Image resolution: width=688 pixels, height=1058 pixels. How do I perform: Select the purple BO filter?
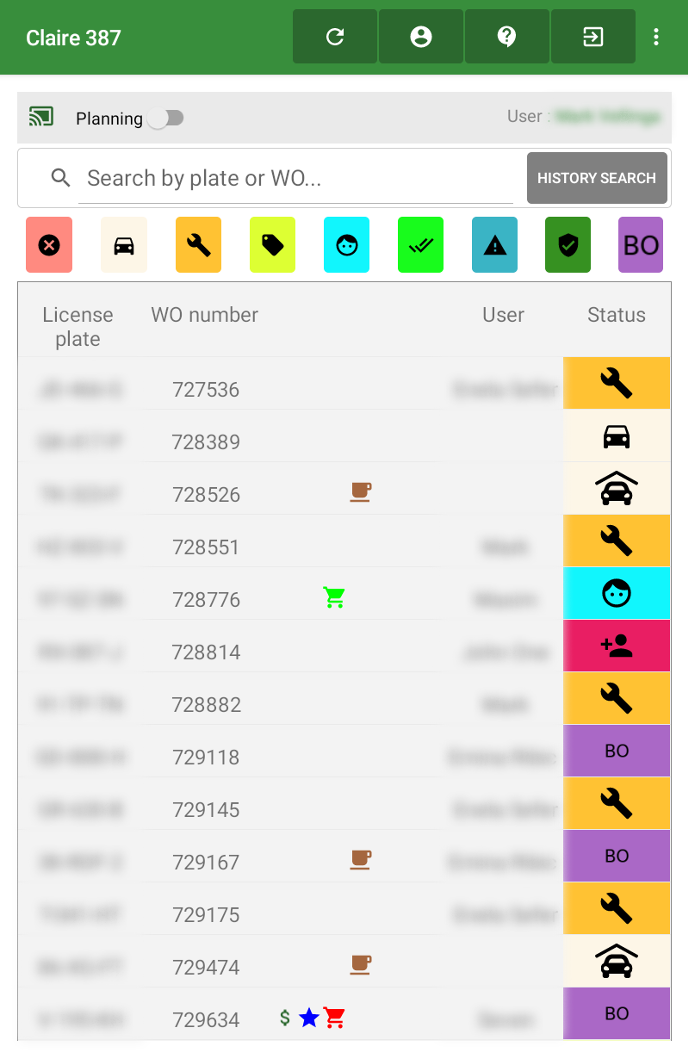pyautogui.click(x=641, y=245)
